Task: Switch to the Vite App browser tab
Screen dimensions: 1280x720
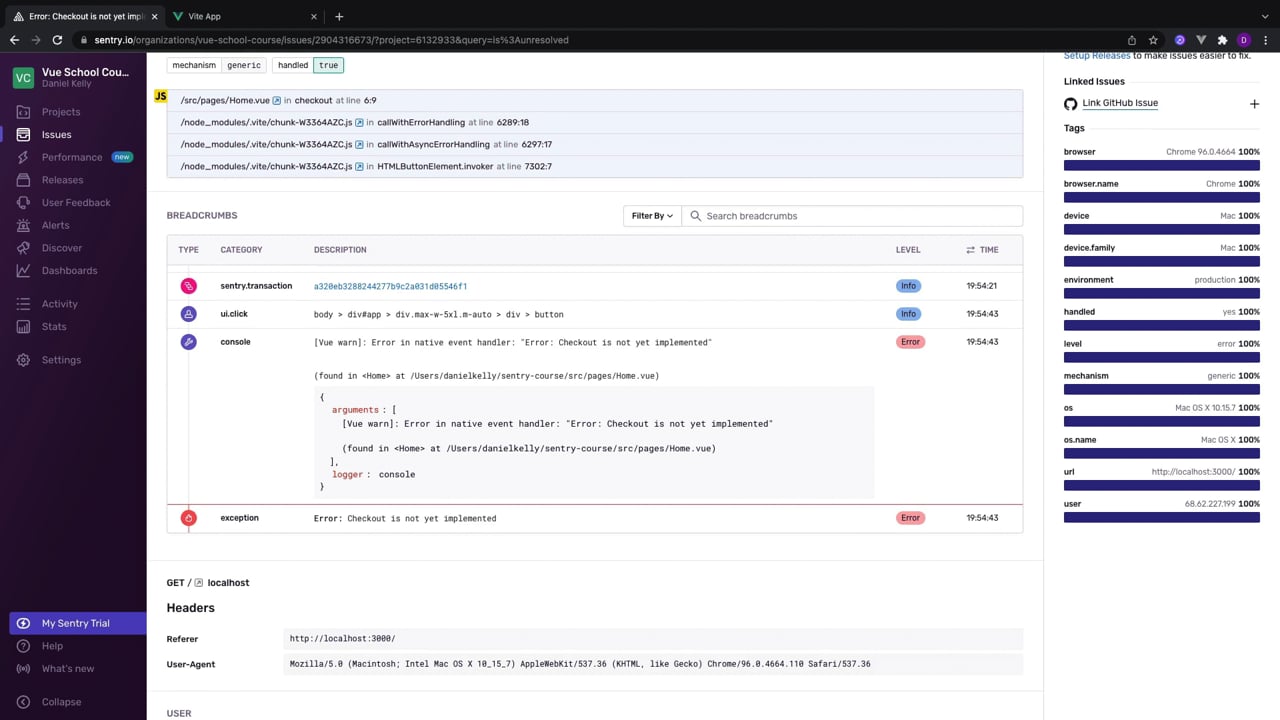Action: (x=243, y=16)
